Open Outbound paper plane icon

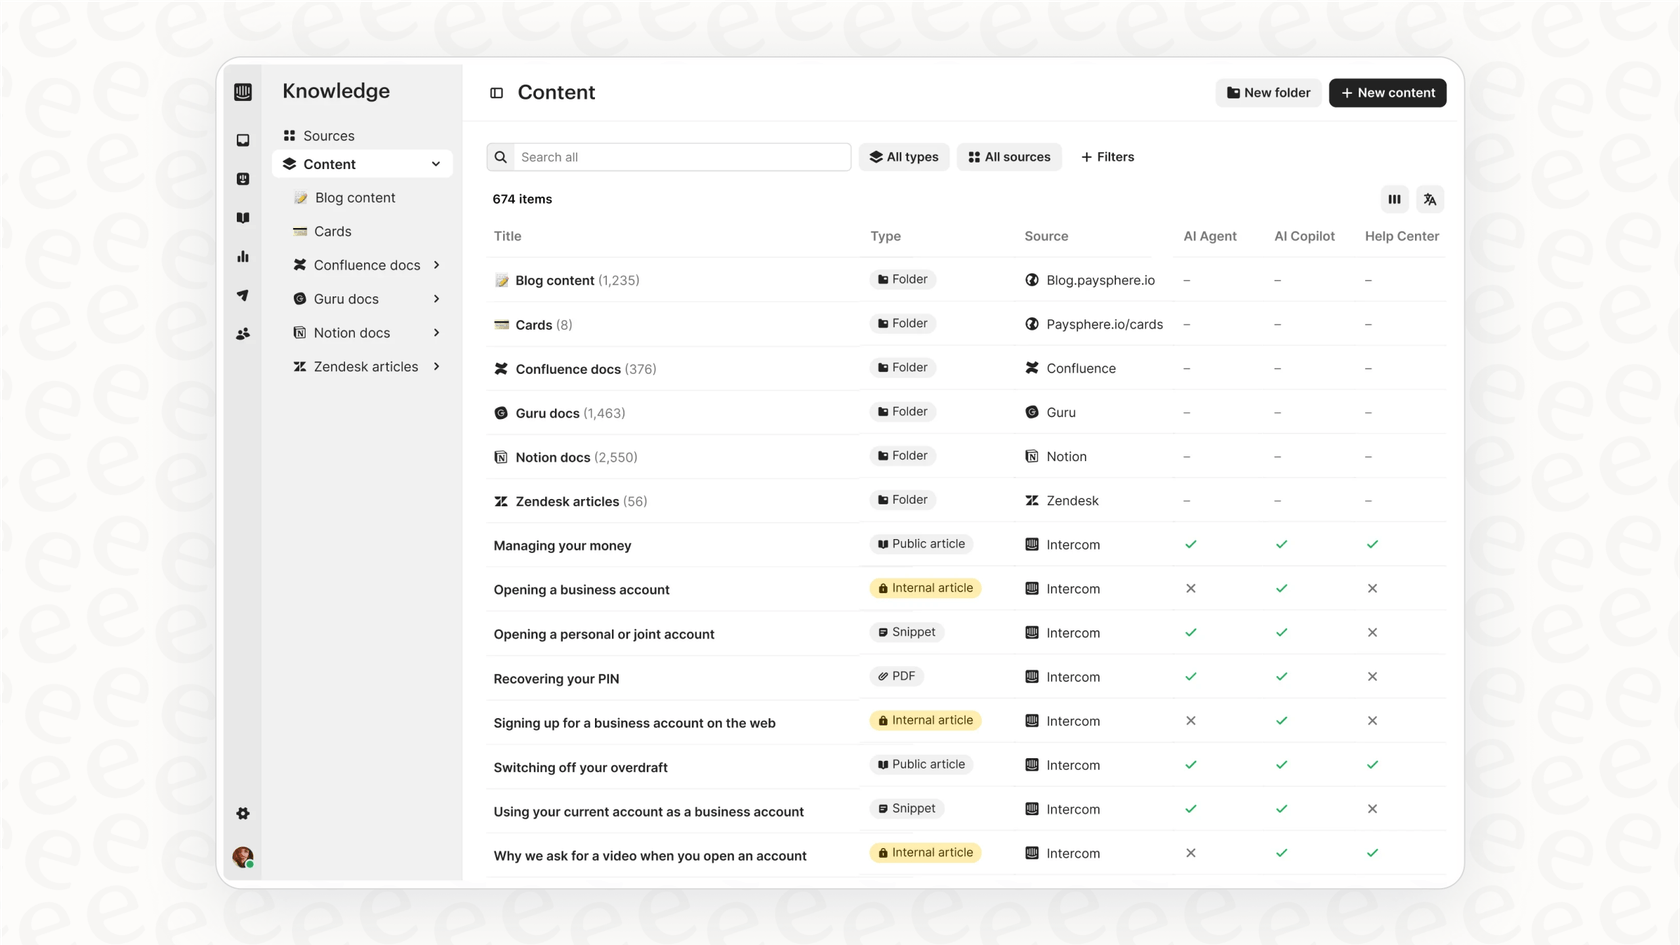click(243, 295)
